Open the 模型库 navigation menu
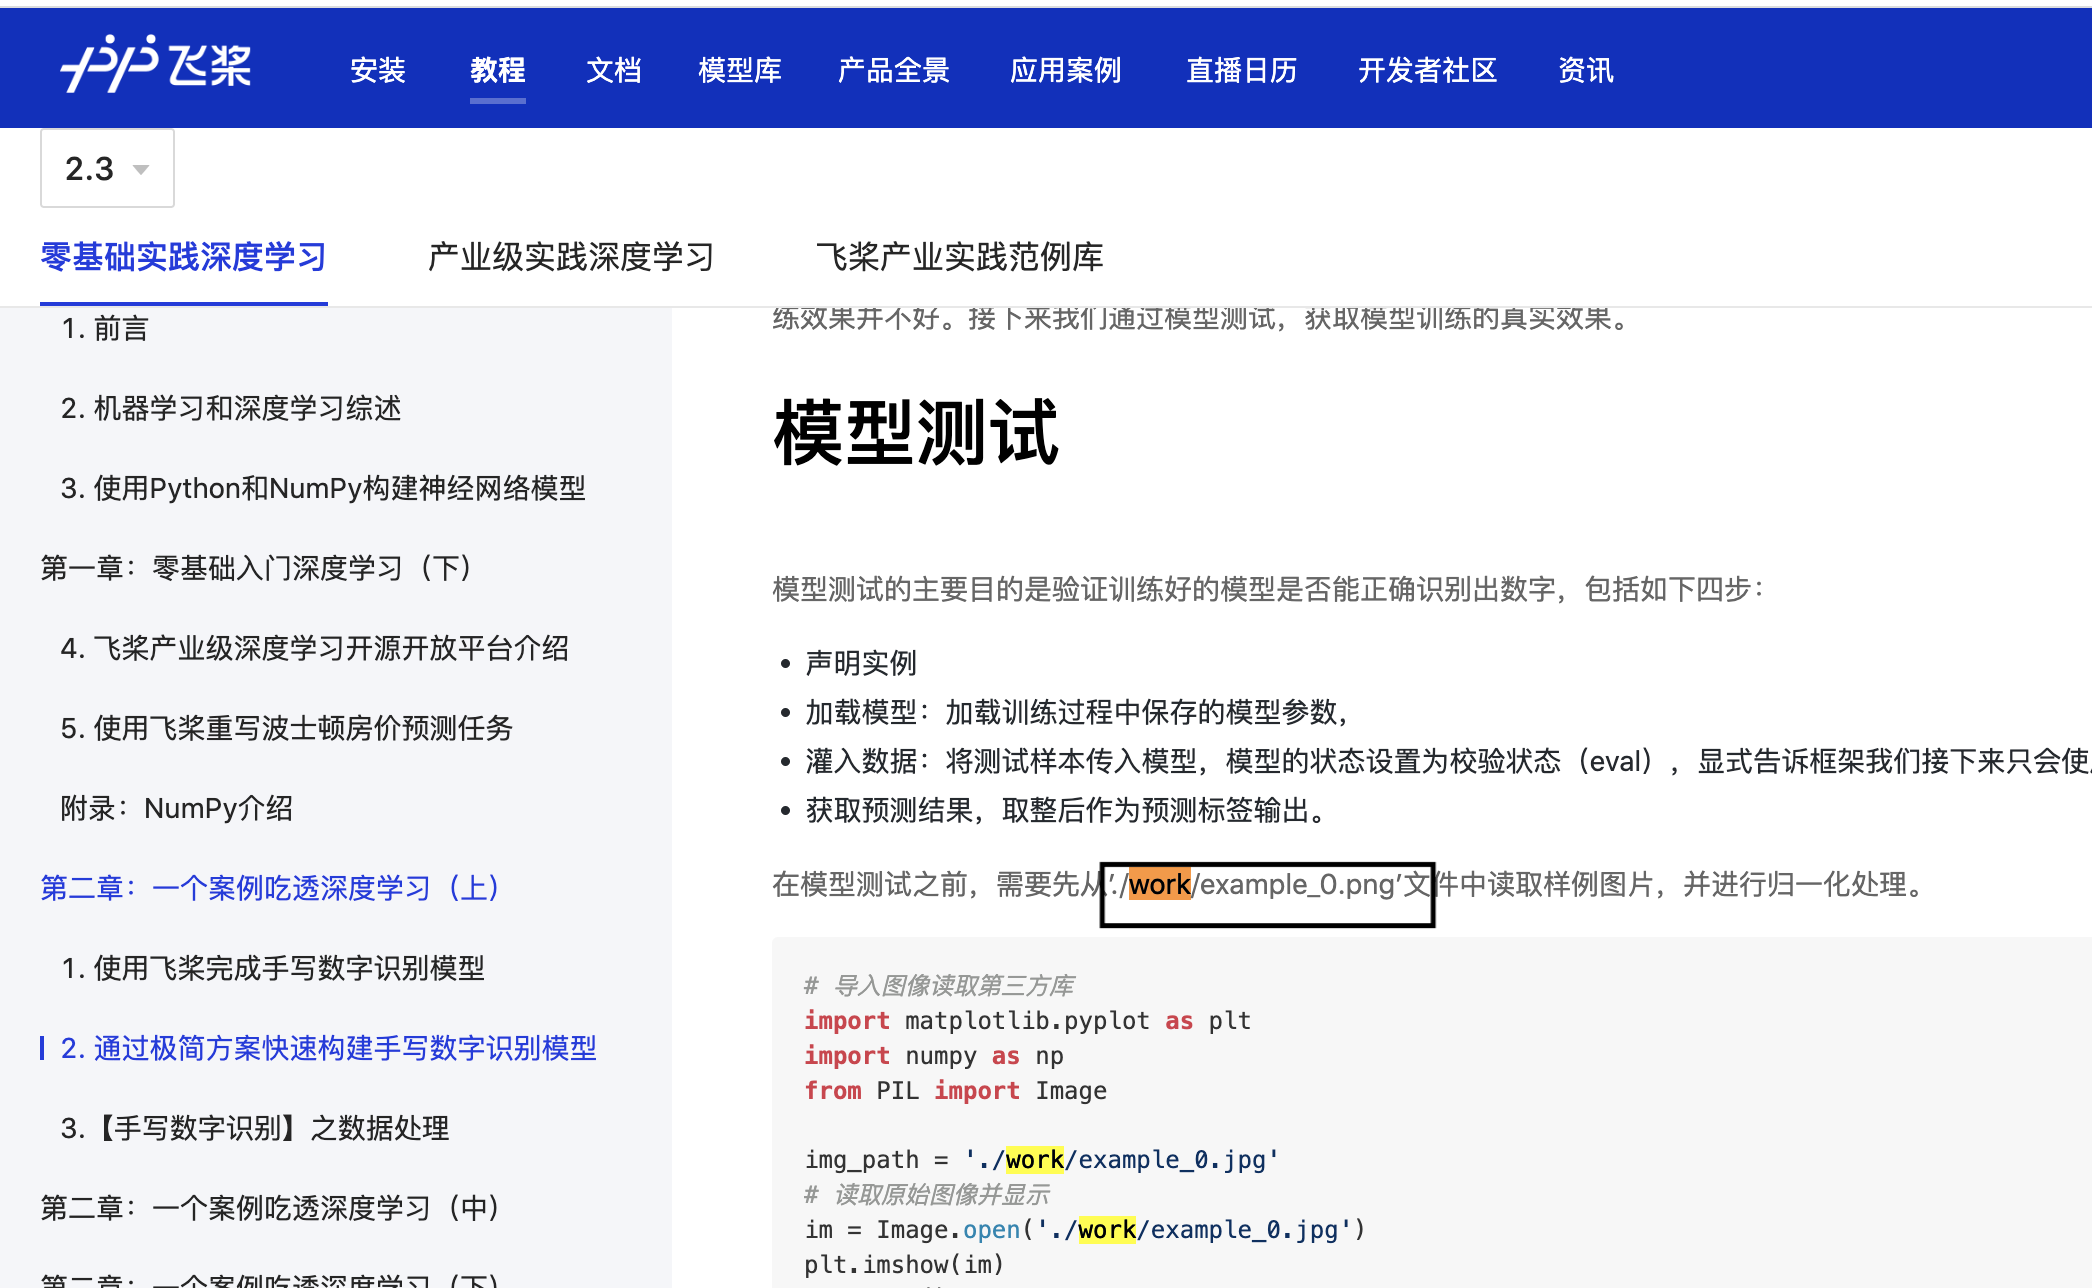The height and width of the screenshot is (1288, 2092). pos(739,70)
